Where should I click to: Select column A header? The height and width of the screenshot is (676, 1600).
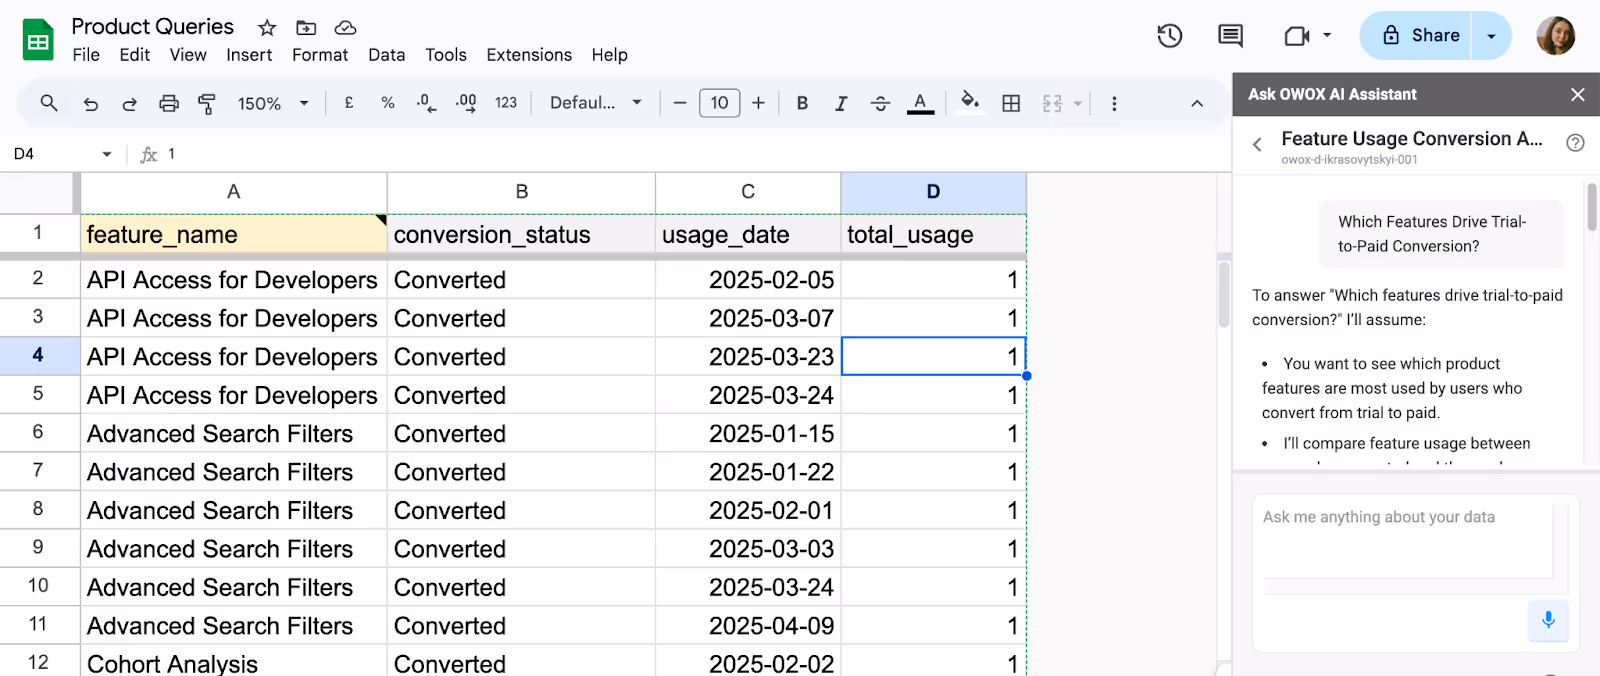tap(234, 192)
